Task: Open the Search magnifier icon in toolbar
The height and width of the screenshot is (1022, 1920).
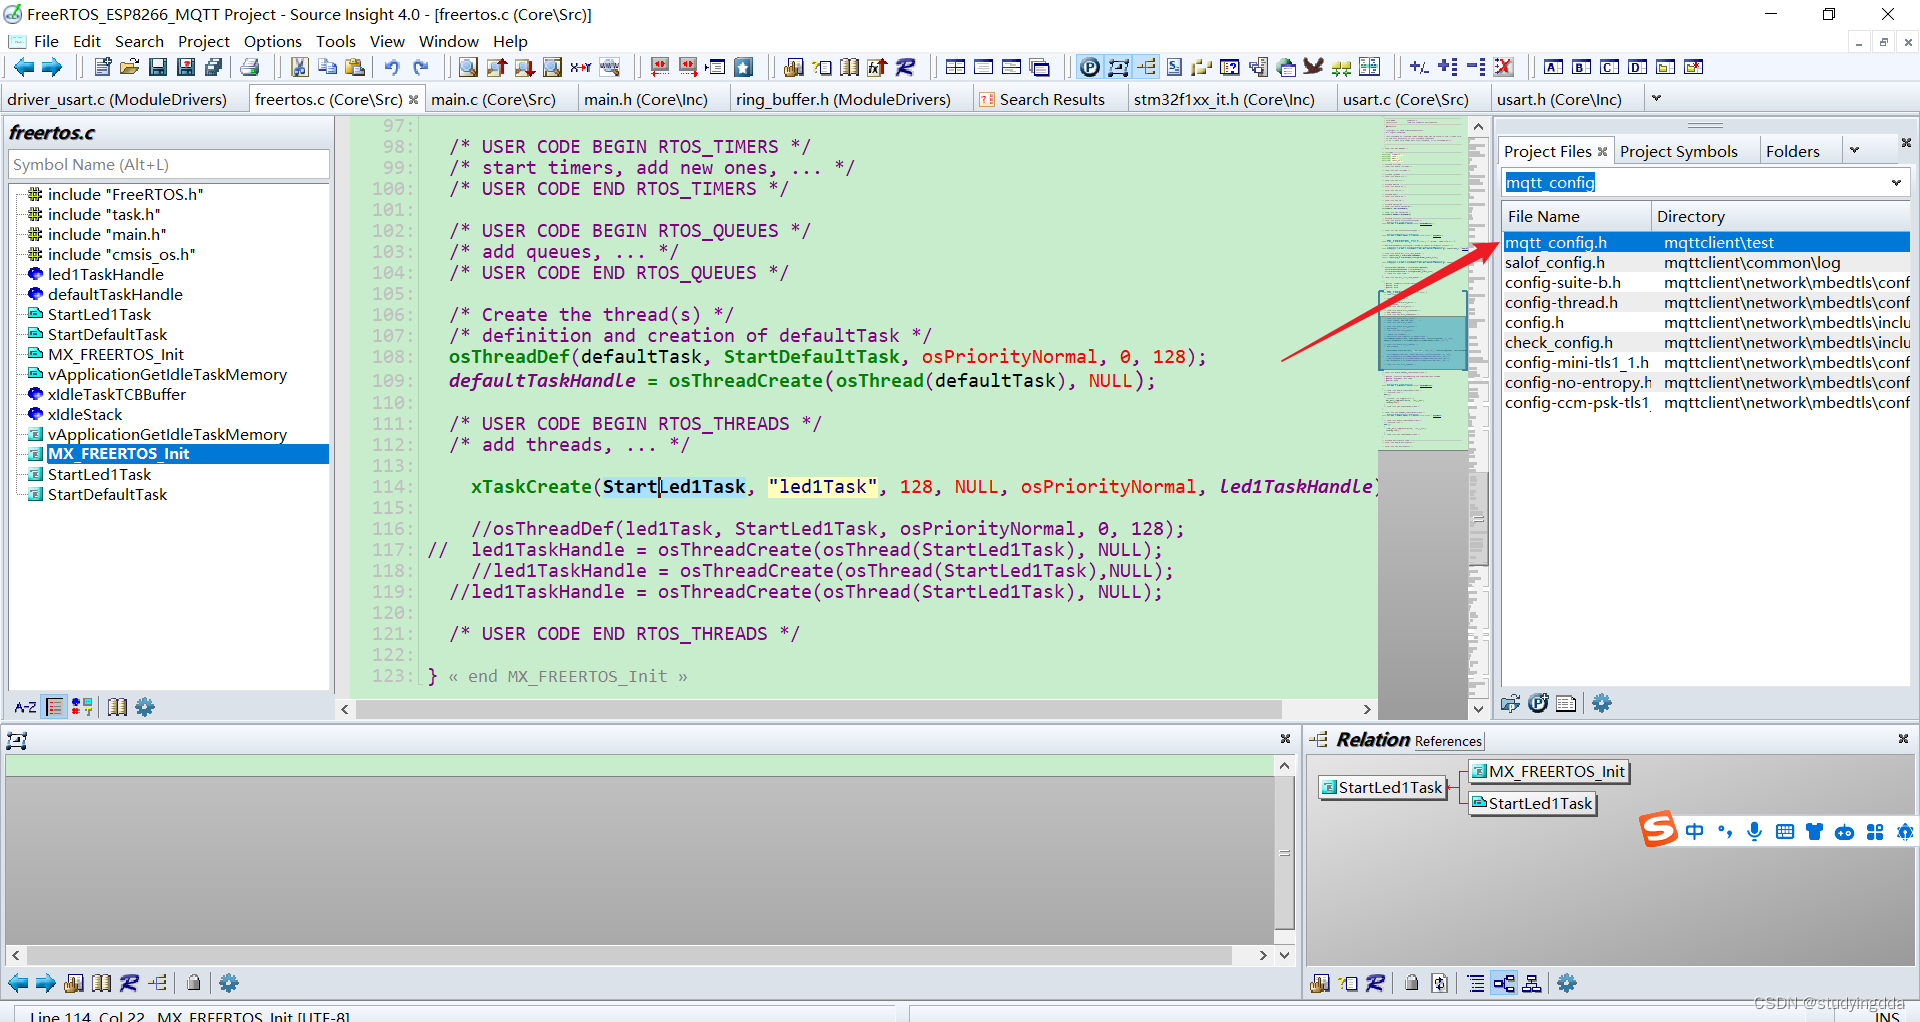Action: 468,67
